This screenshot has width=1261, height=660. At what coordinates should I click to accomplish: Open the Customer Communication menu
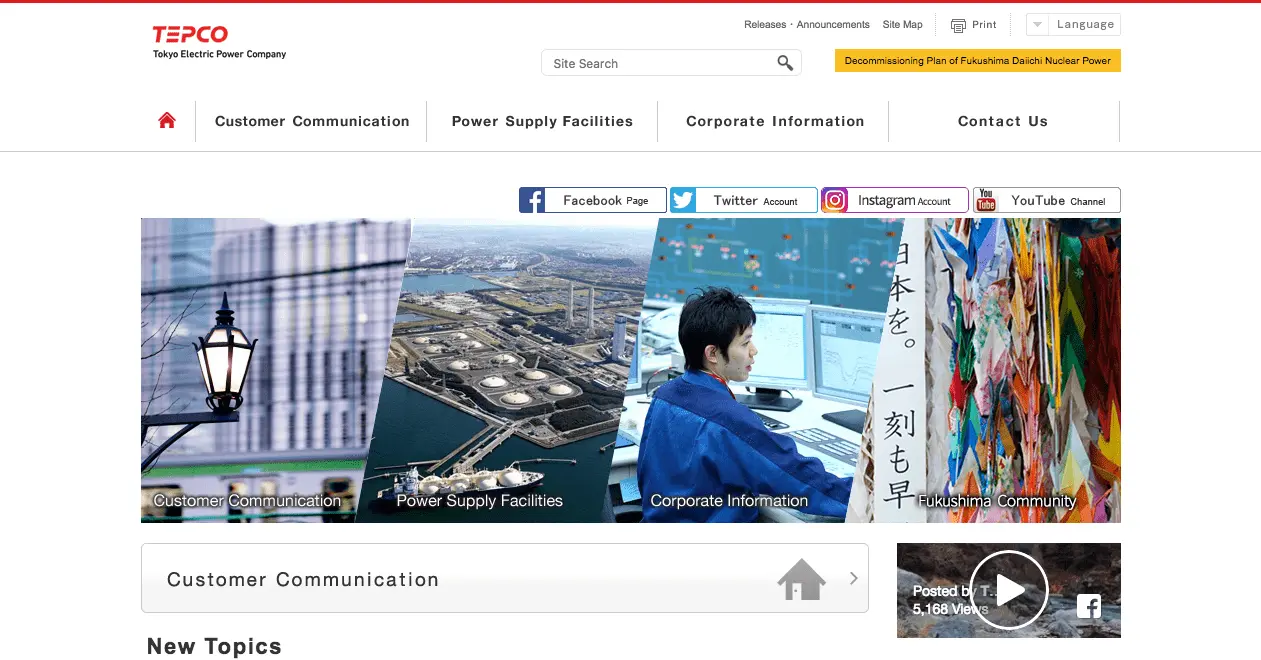(312, 121)
